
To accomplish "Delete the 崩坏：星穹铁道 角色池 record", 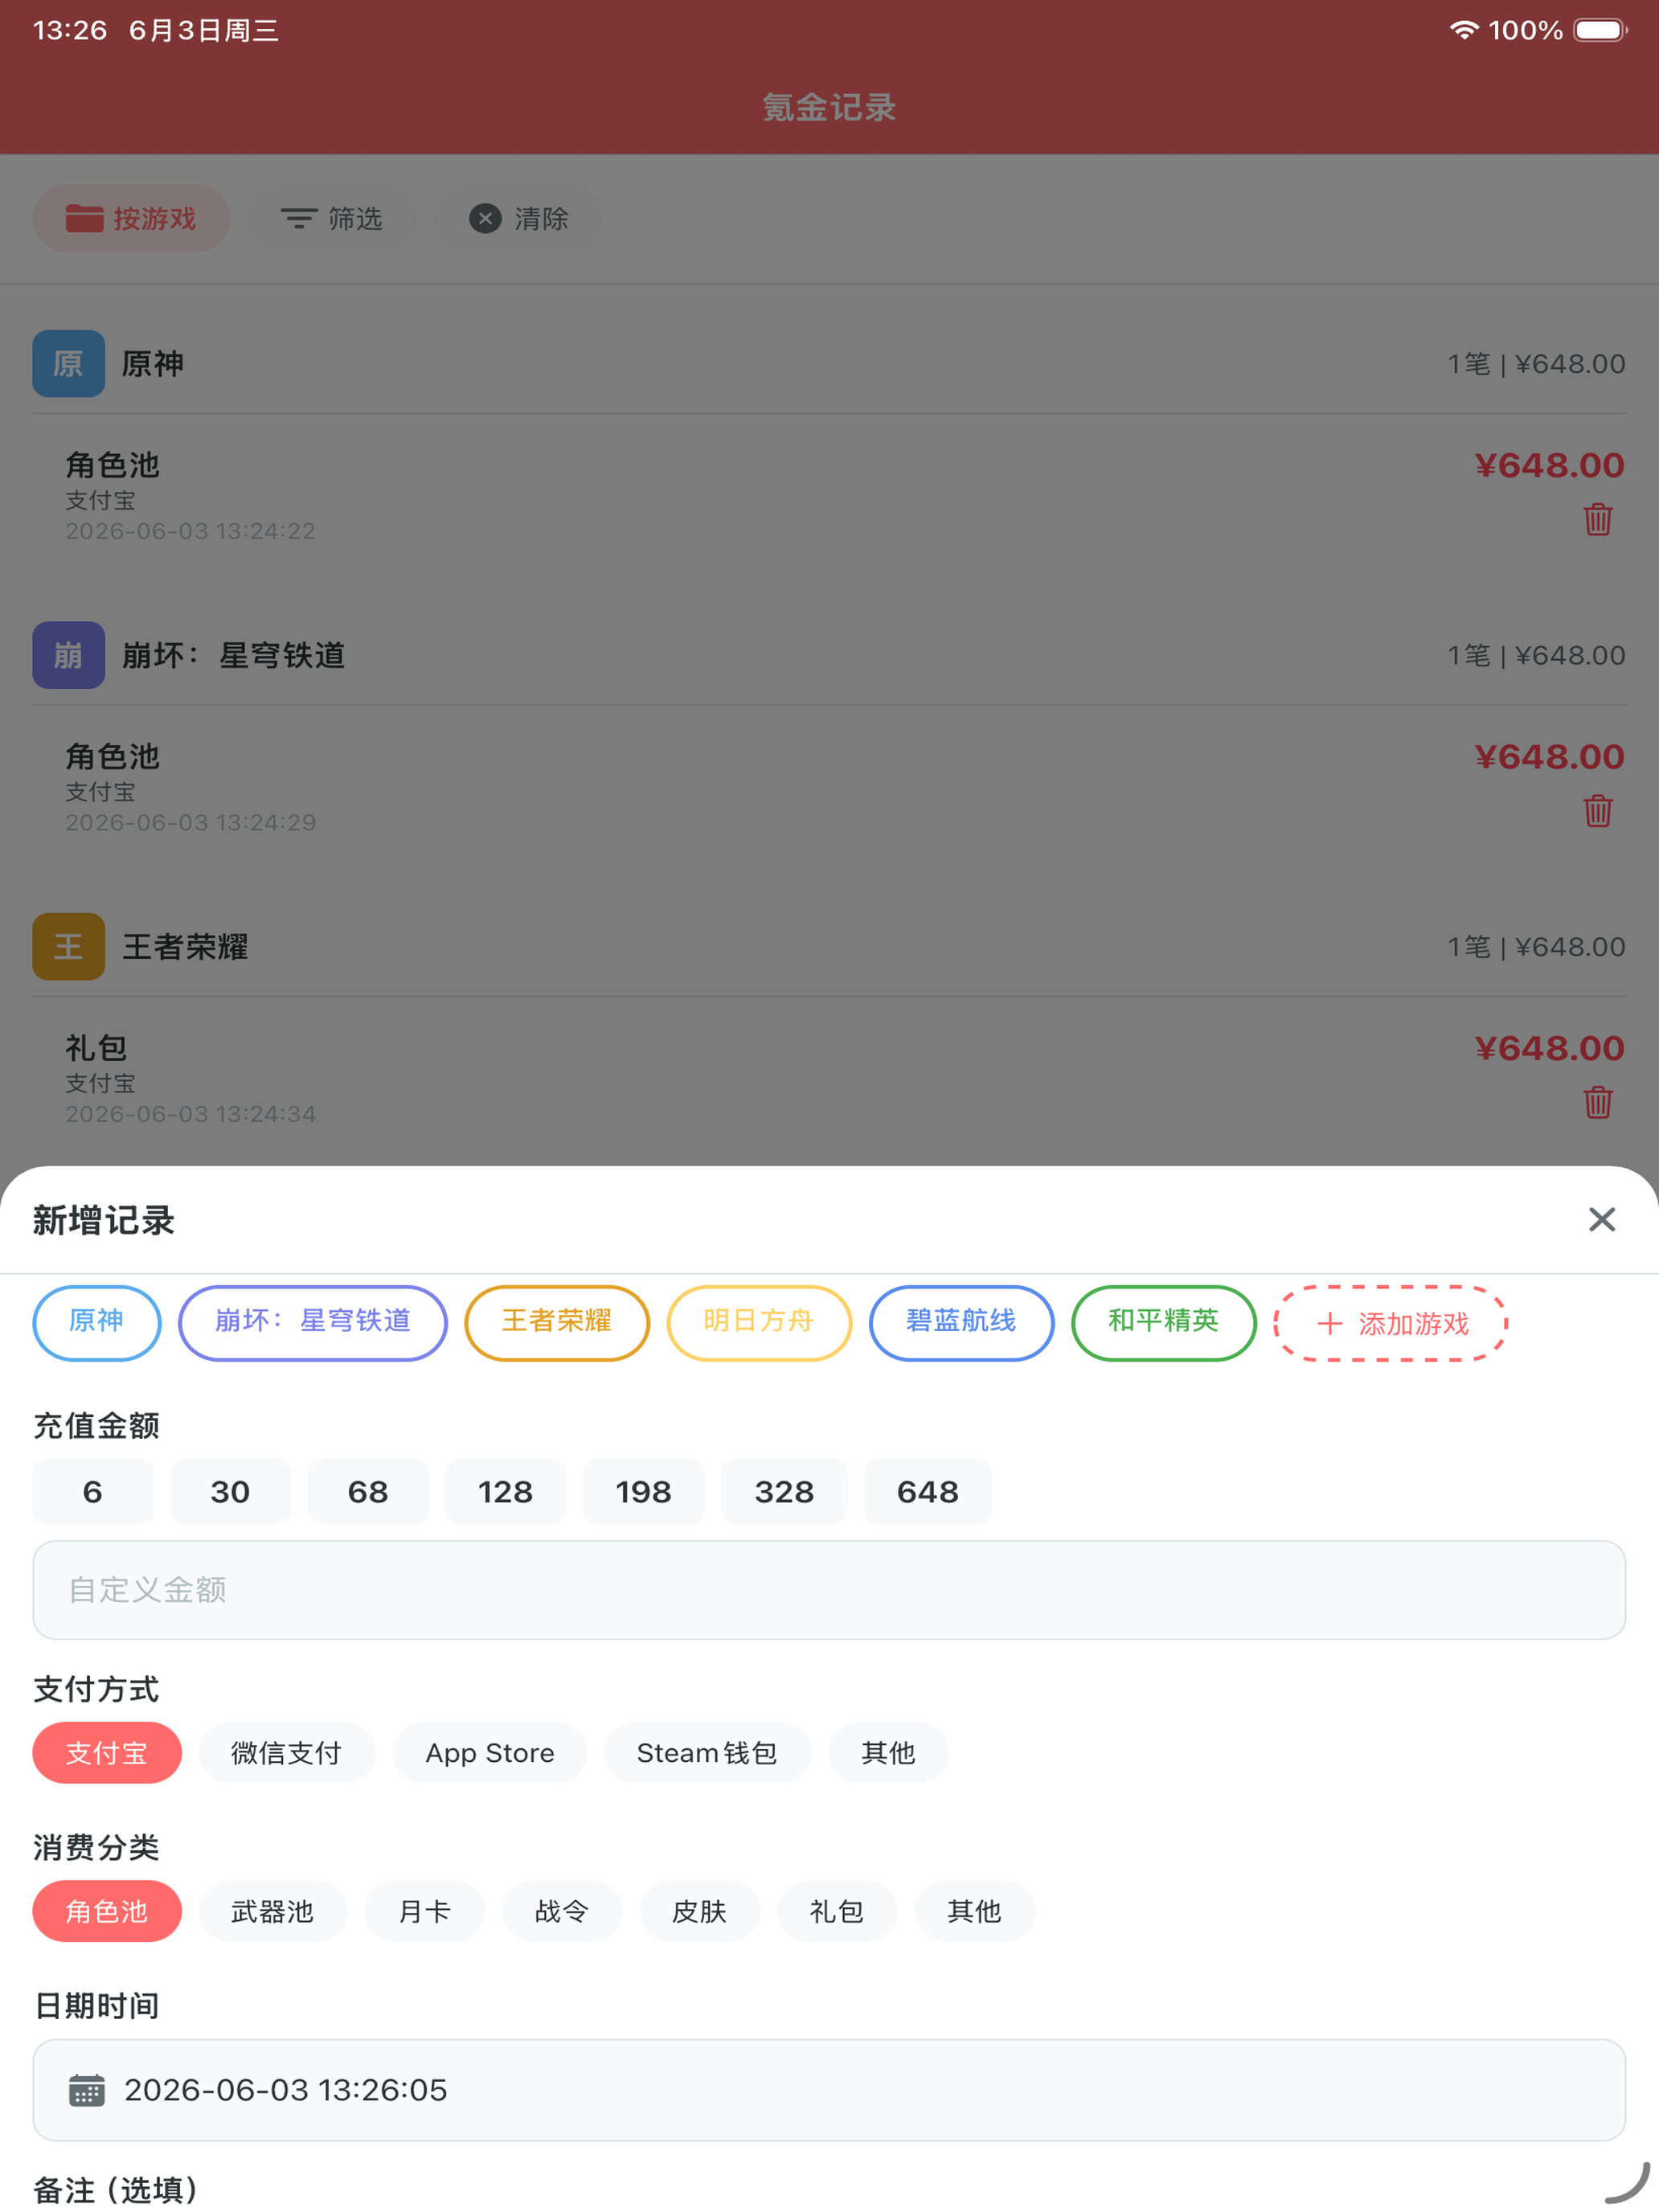I will click(x=1597, y=811).
